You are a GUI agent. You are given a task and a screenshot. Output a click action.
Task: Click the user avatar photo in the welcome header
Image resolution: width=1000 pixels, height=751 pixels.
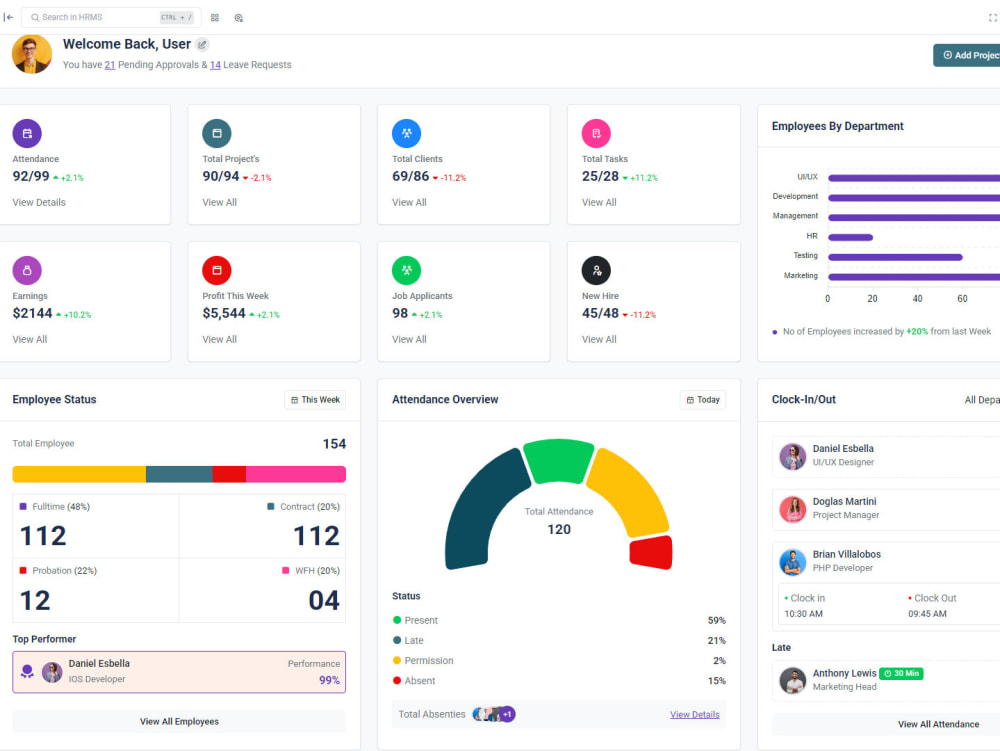(x=31, y=54)
